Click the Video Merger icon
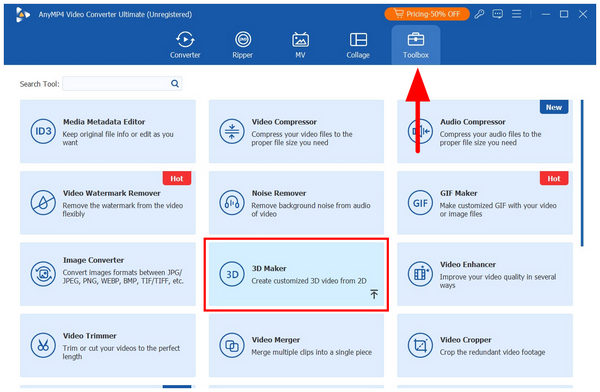The height and width of the screenshot is (392, 600). 232,345
